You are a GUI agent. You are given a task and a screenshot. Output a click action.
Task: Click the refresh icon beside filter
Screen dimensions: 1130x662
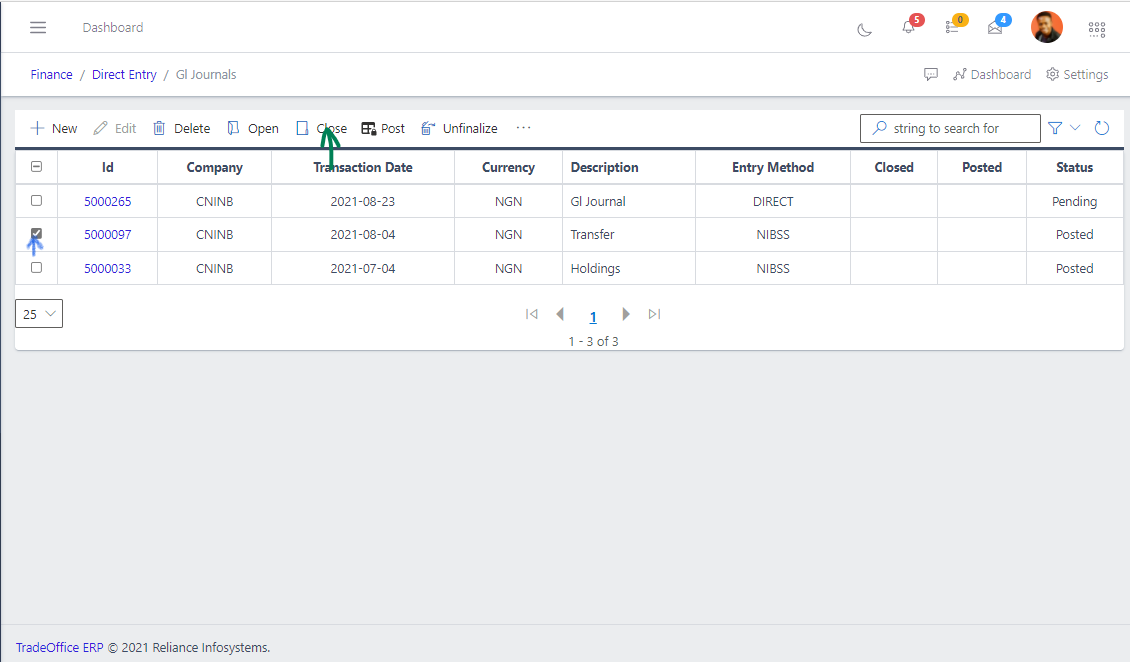point(1102,128)
